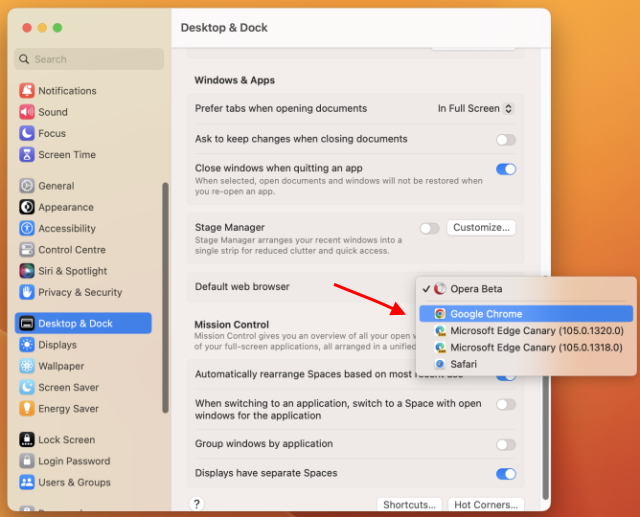Select the Focus moon icon
Image resolution: width=640 pixels, height=517 pixels.
[x=27, y=133]
